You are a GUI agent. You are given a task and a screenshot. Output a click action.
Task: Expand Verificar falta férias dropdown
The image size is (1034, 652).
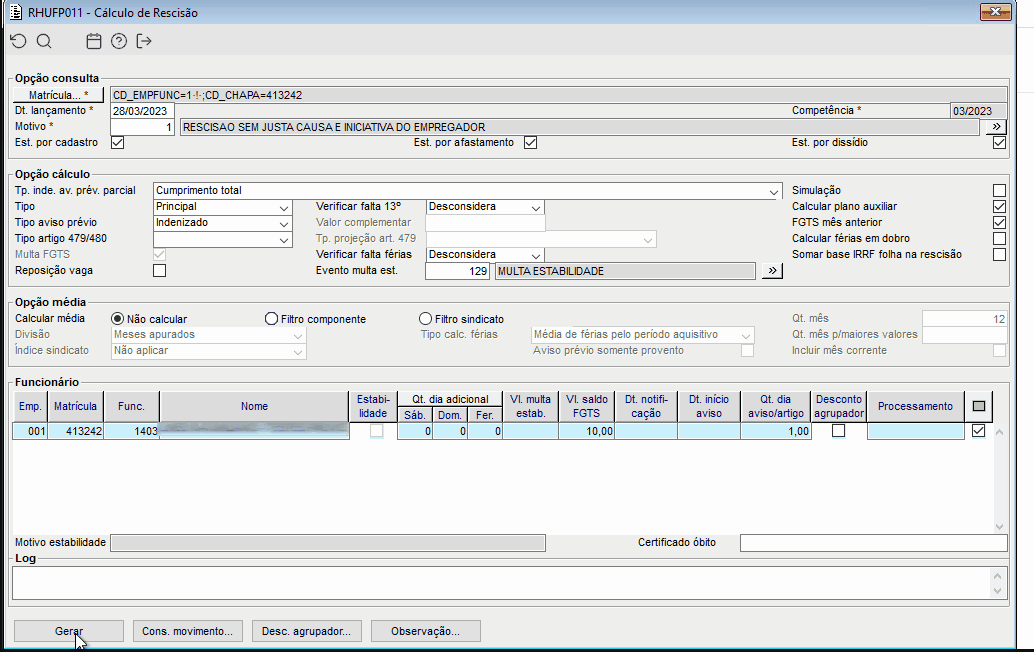tap(536, 255)
